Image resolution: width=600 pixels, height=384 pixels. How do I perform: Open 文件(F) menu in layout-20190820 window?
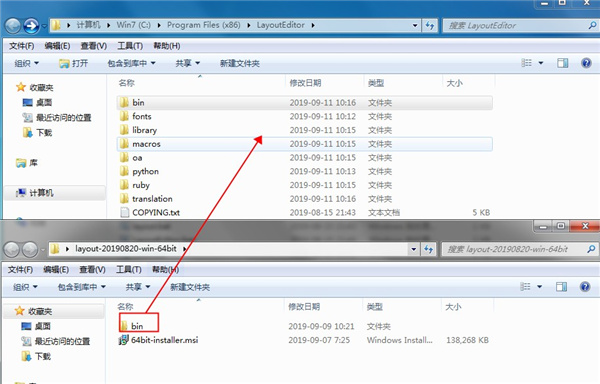[20, 270]
